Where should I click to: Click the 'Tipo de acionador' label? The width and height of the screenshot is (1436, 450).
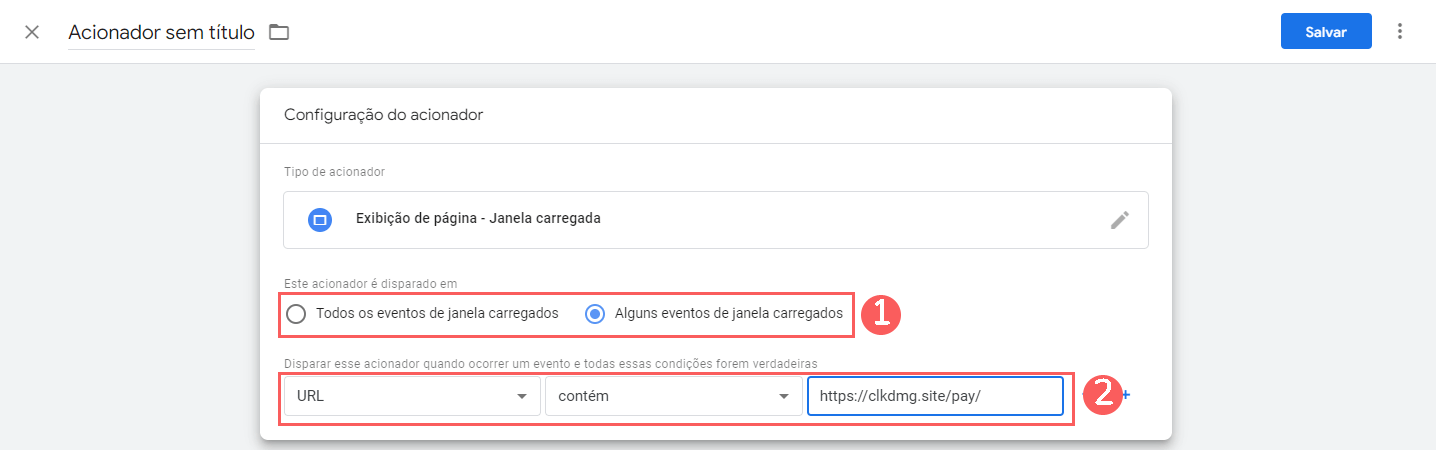pos(334,172)
